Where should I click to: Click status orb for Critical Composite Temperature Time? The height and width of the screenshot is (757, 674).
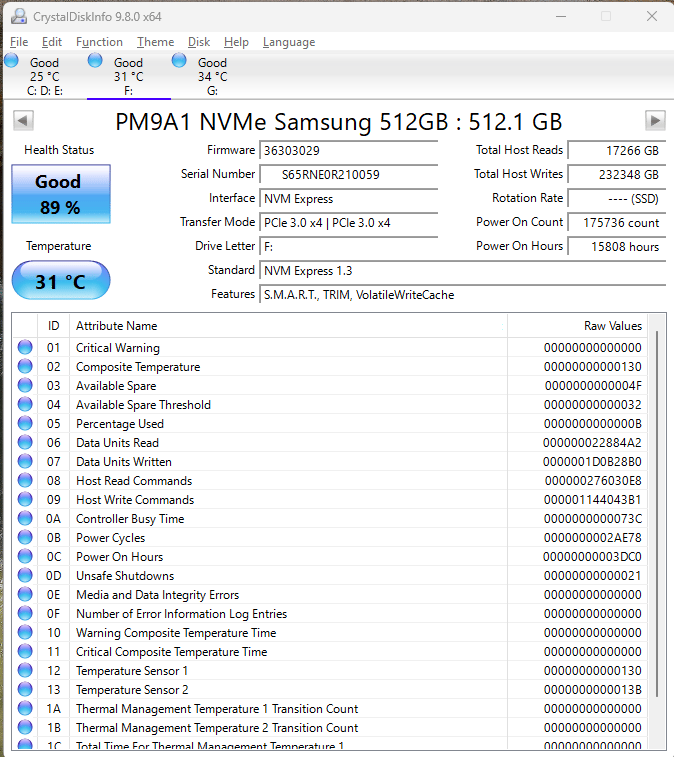[25, 651]
